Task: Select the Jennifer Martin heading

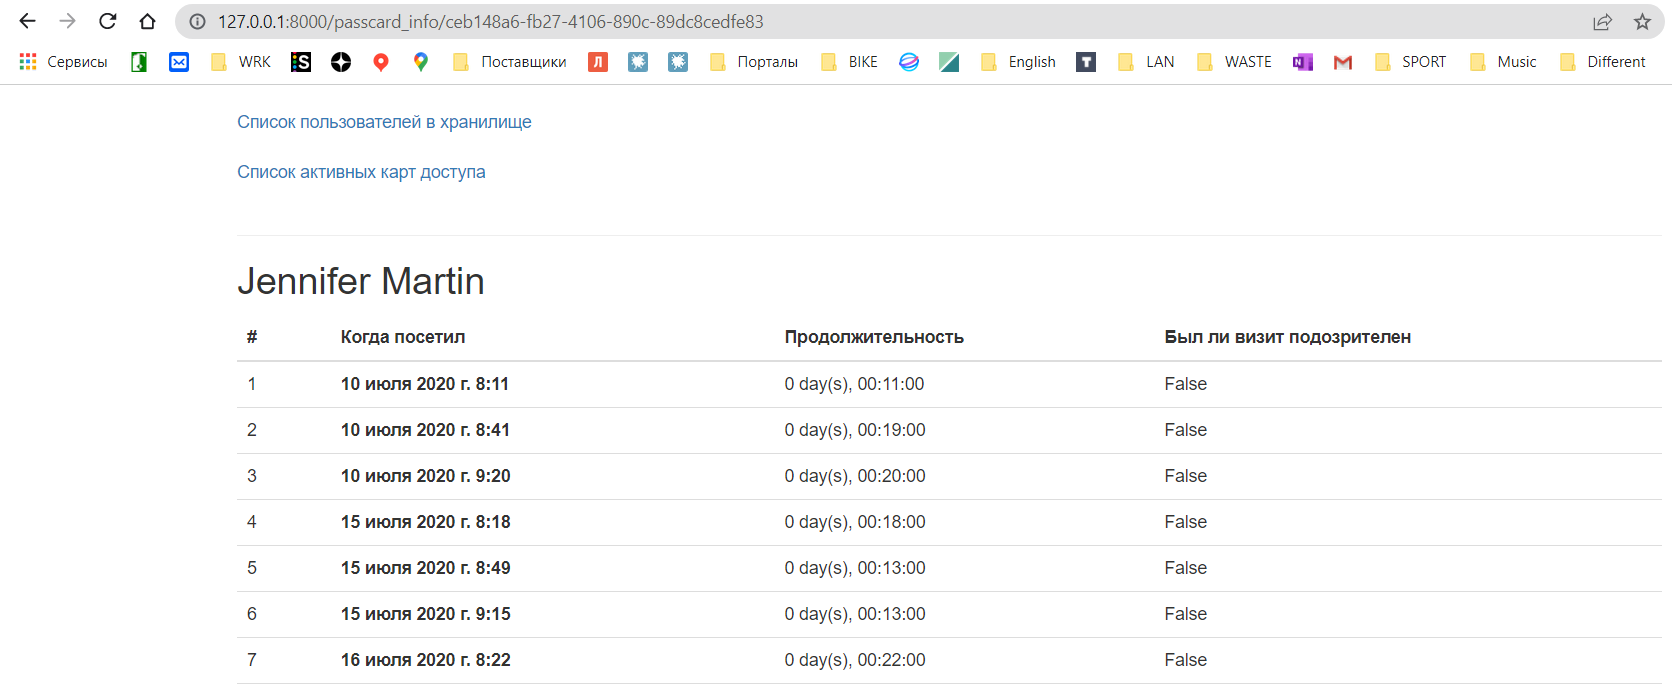Action: point(361,281)
